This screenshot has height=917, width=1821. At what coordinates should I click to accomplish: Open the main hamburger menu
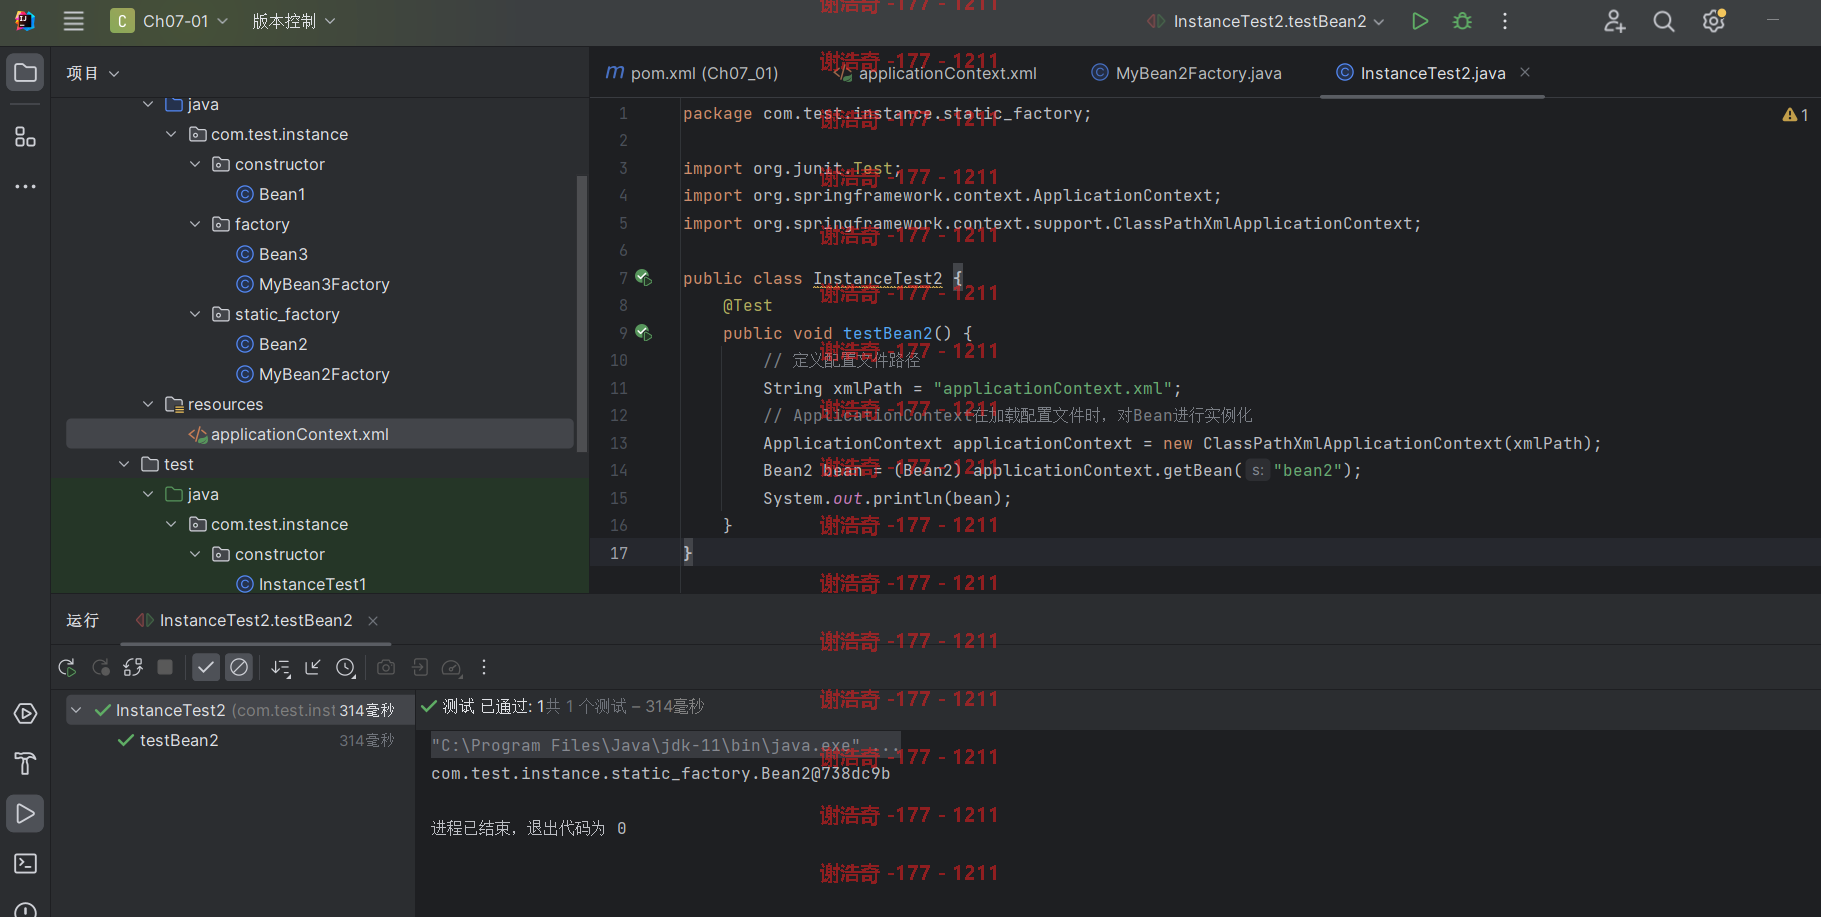point(73,21)
